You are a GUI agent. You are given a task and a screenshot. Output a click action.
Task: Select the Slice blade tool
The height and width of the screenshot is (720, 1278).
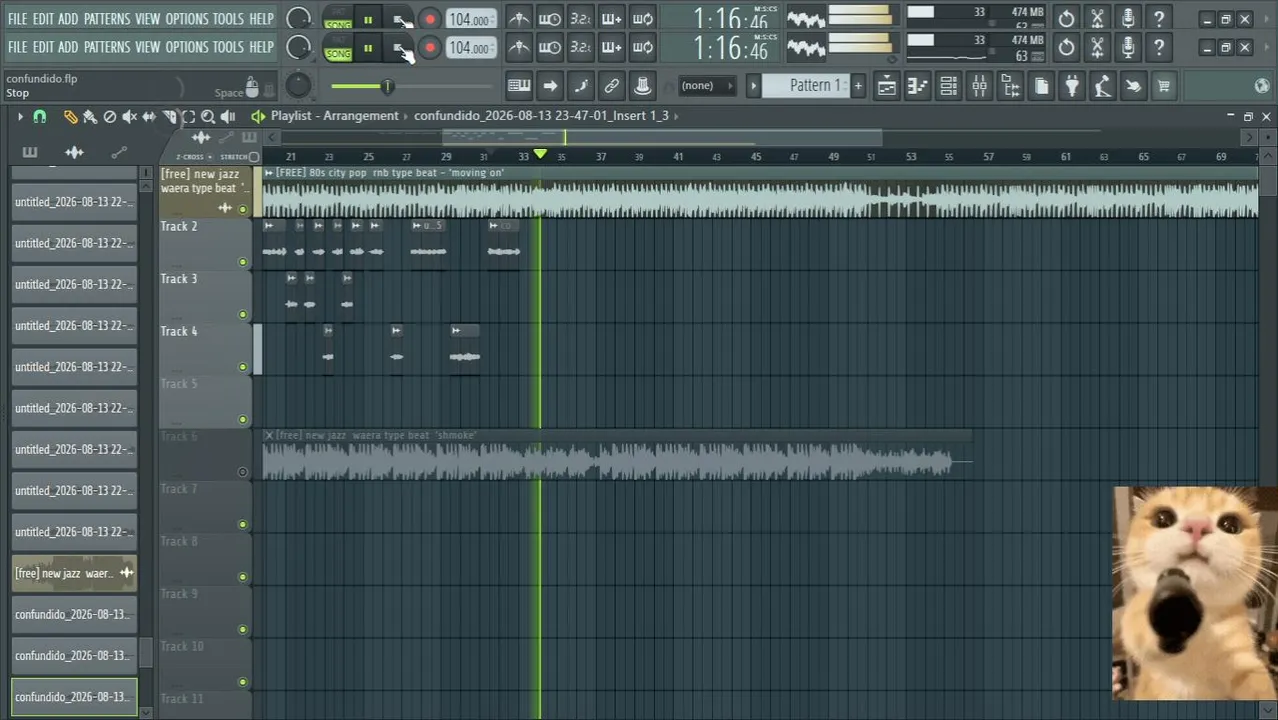[169, 116]
